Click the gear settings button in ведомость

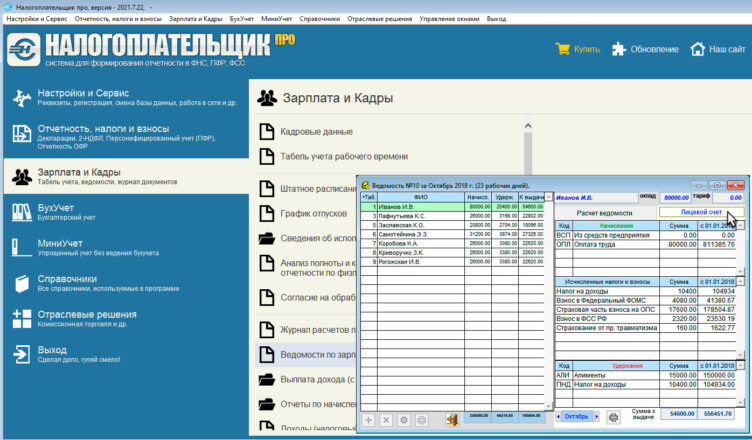coord(404,420)
